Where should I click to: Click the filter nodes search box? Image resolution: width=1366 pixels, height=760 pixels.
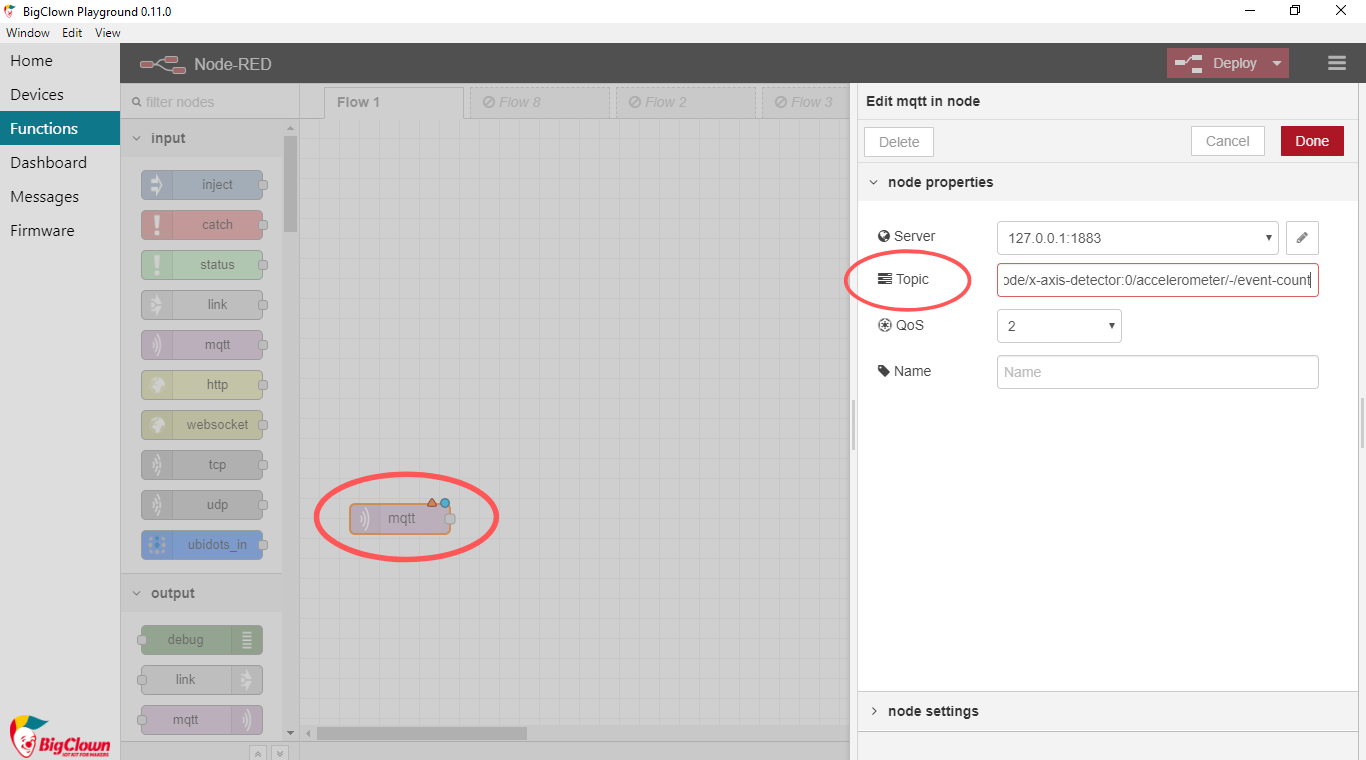tap(210, 102)
